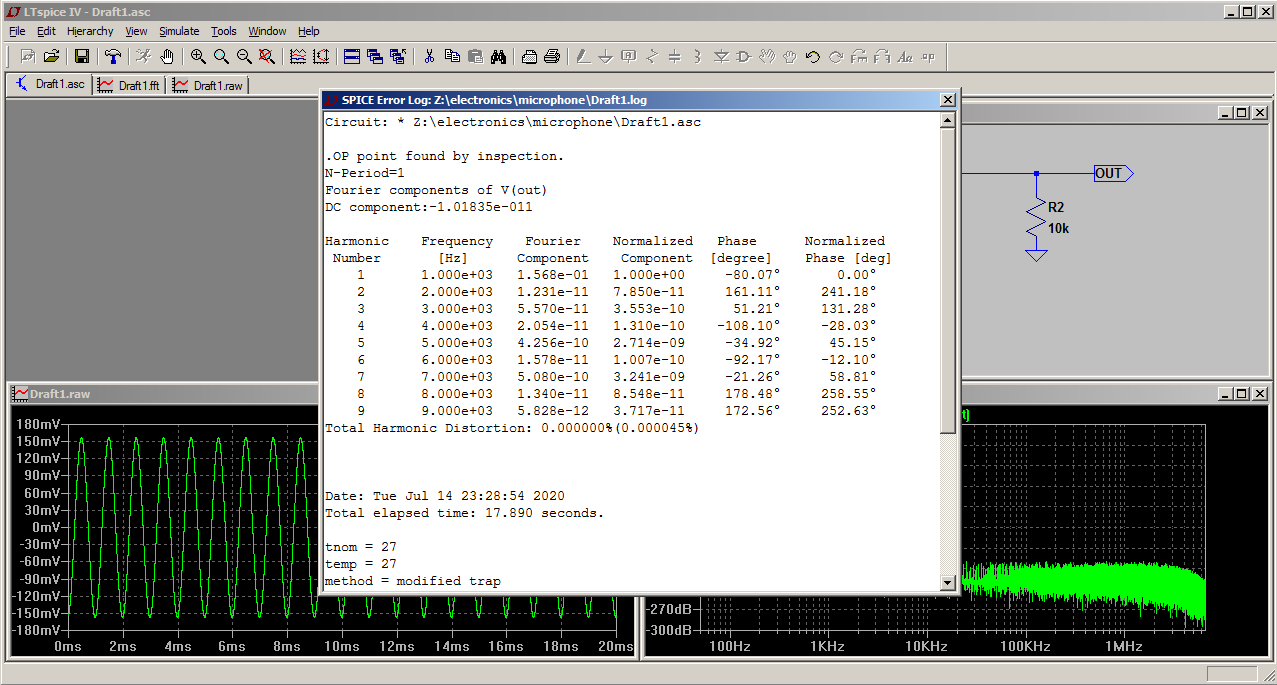Switch to the Draft1.raw tab
This screenshot has height=685, width=1277.
pos(208,85)
